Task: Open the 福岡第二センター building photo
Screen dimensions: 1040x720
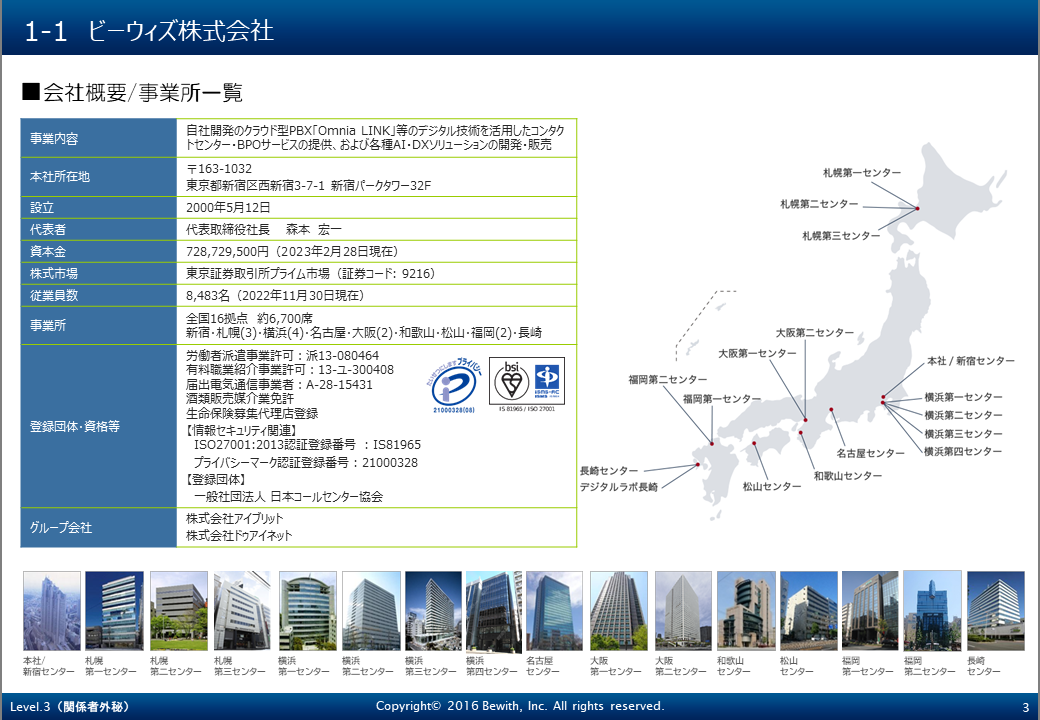Action: coord(933,611)
